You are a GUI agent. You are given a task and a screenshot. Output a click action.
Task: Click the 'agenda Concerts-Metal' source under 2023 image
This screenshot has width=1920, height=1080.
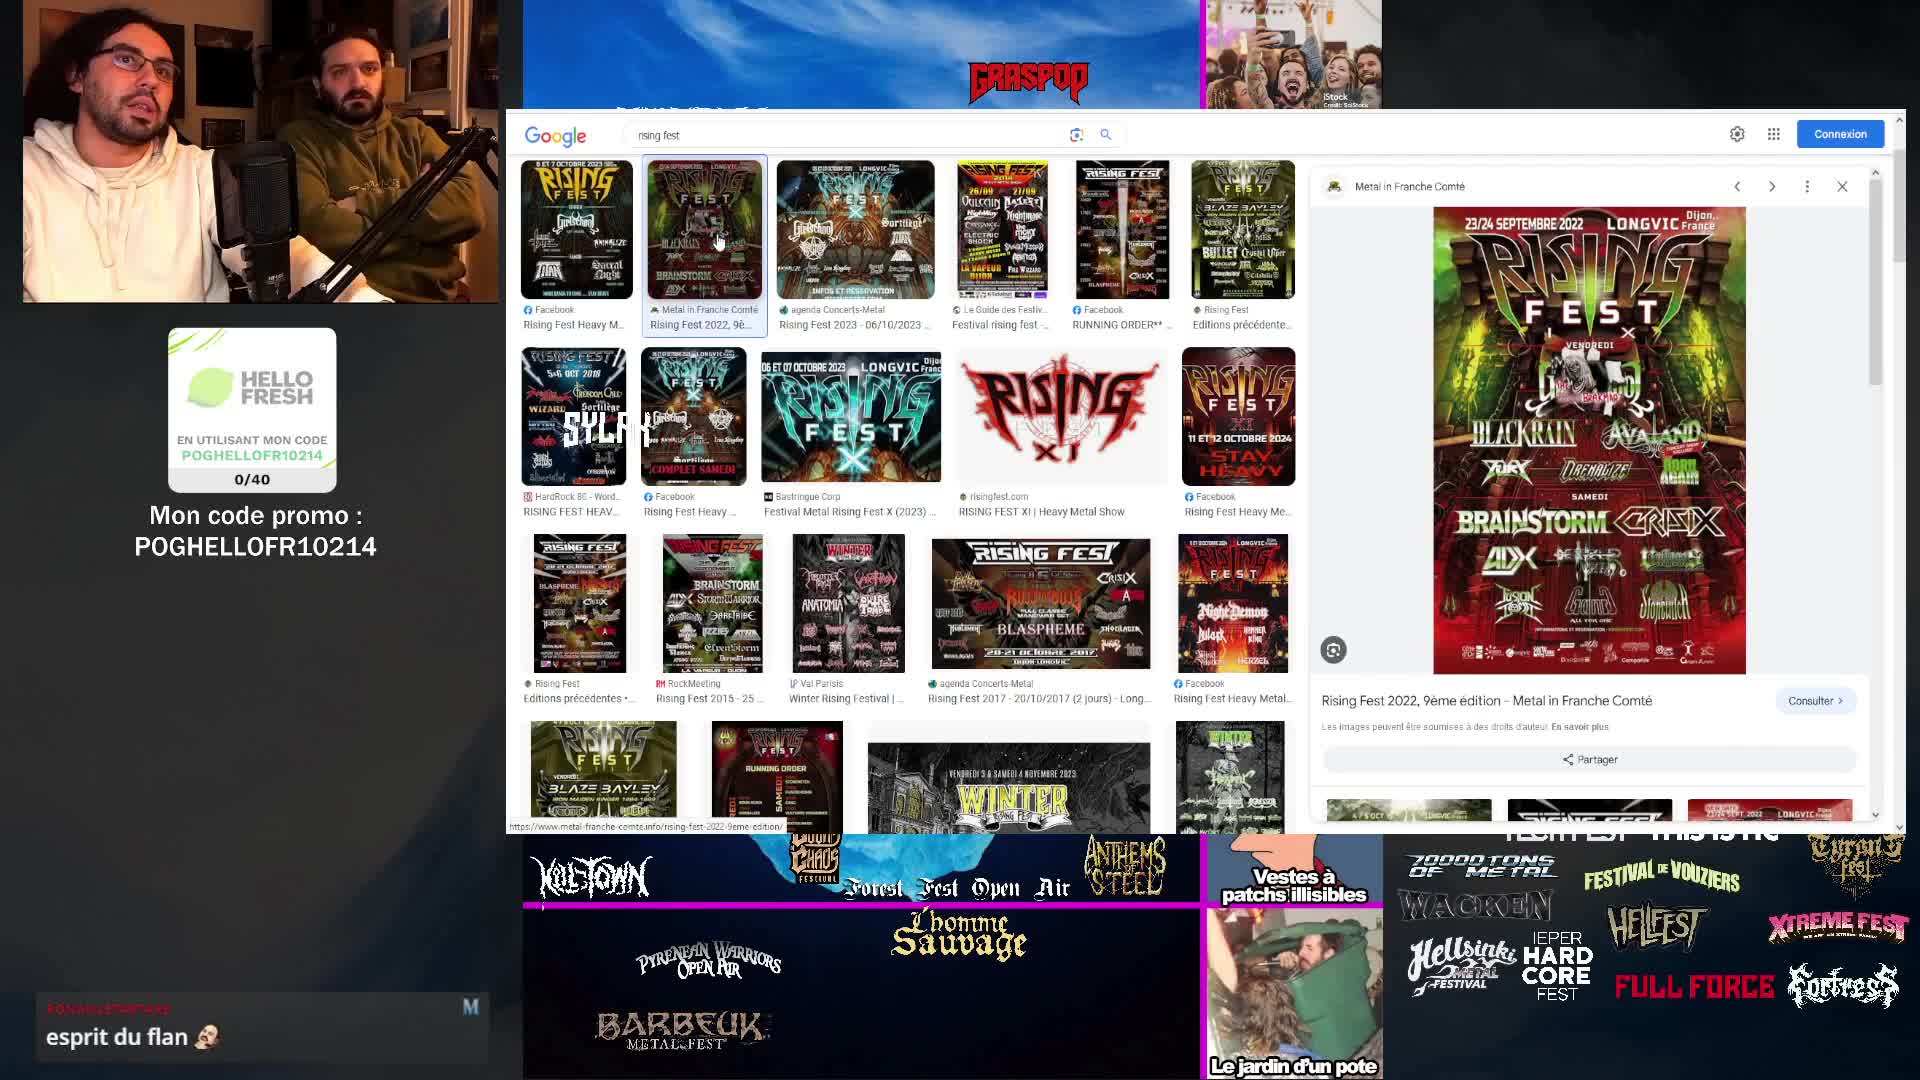(x=837, y=310)
